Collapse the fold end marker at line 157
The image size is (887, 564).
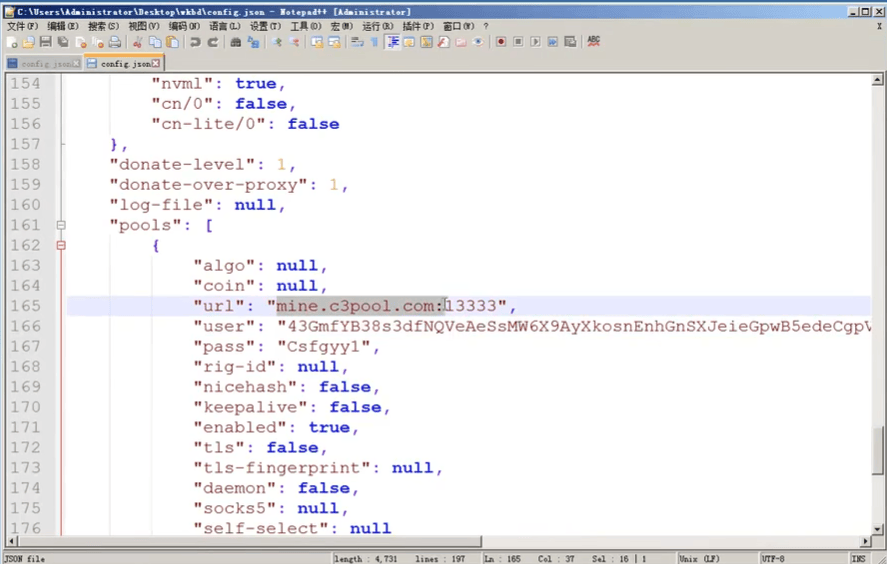[x=62, y=144]
